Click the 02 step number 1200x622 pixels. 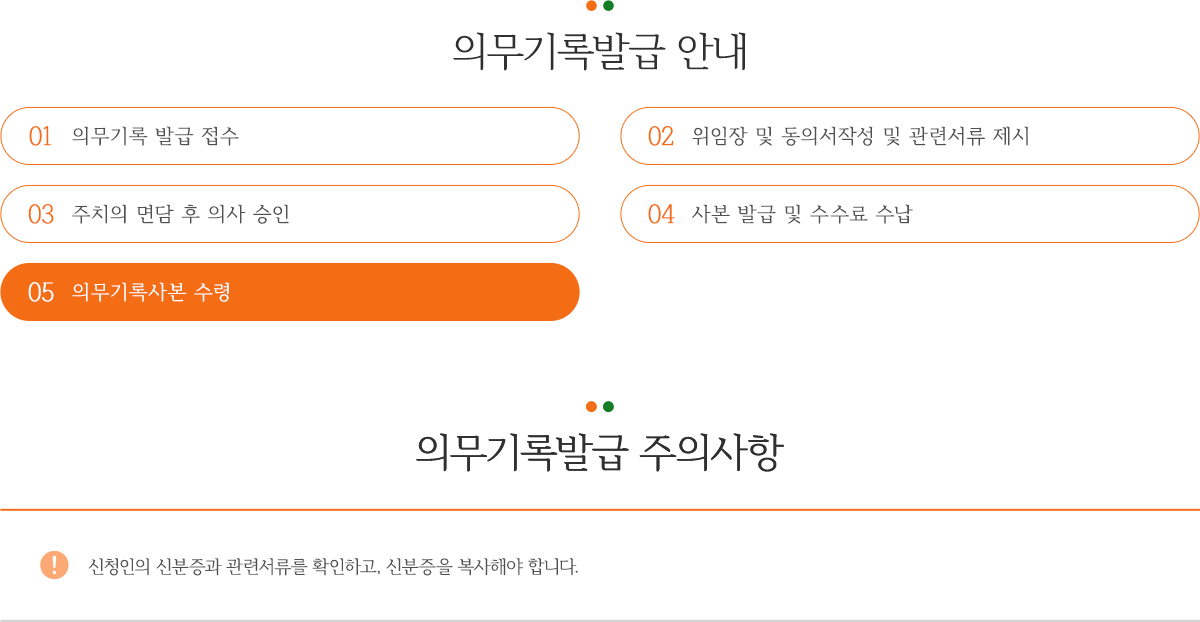pos(661,136)
